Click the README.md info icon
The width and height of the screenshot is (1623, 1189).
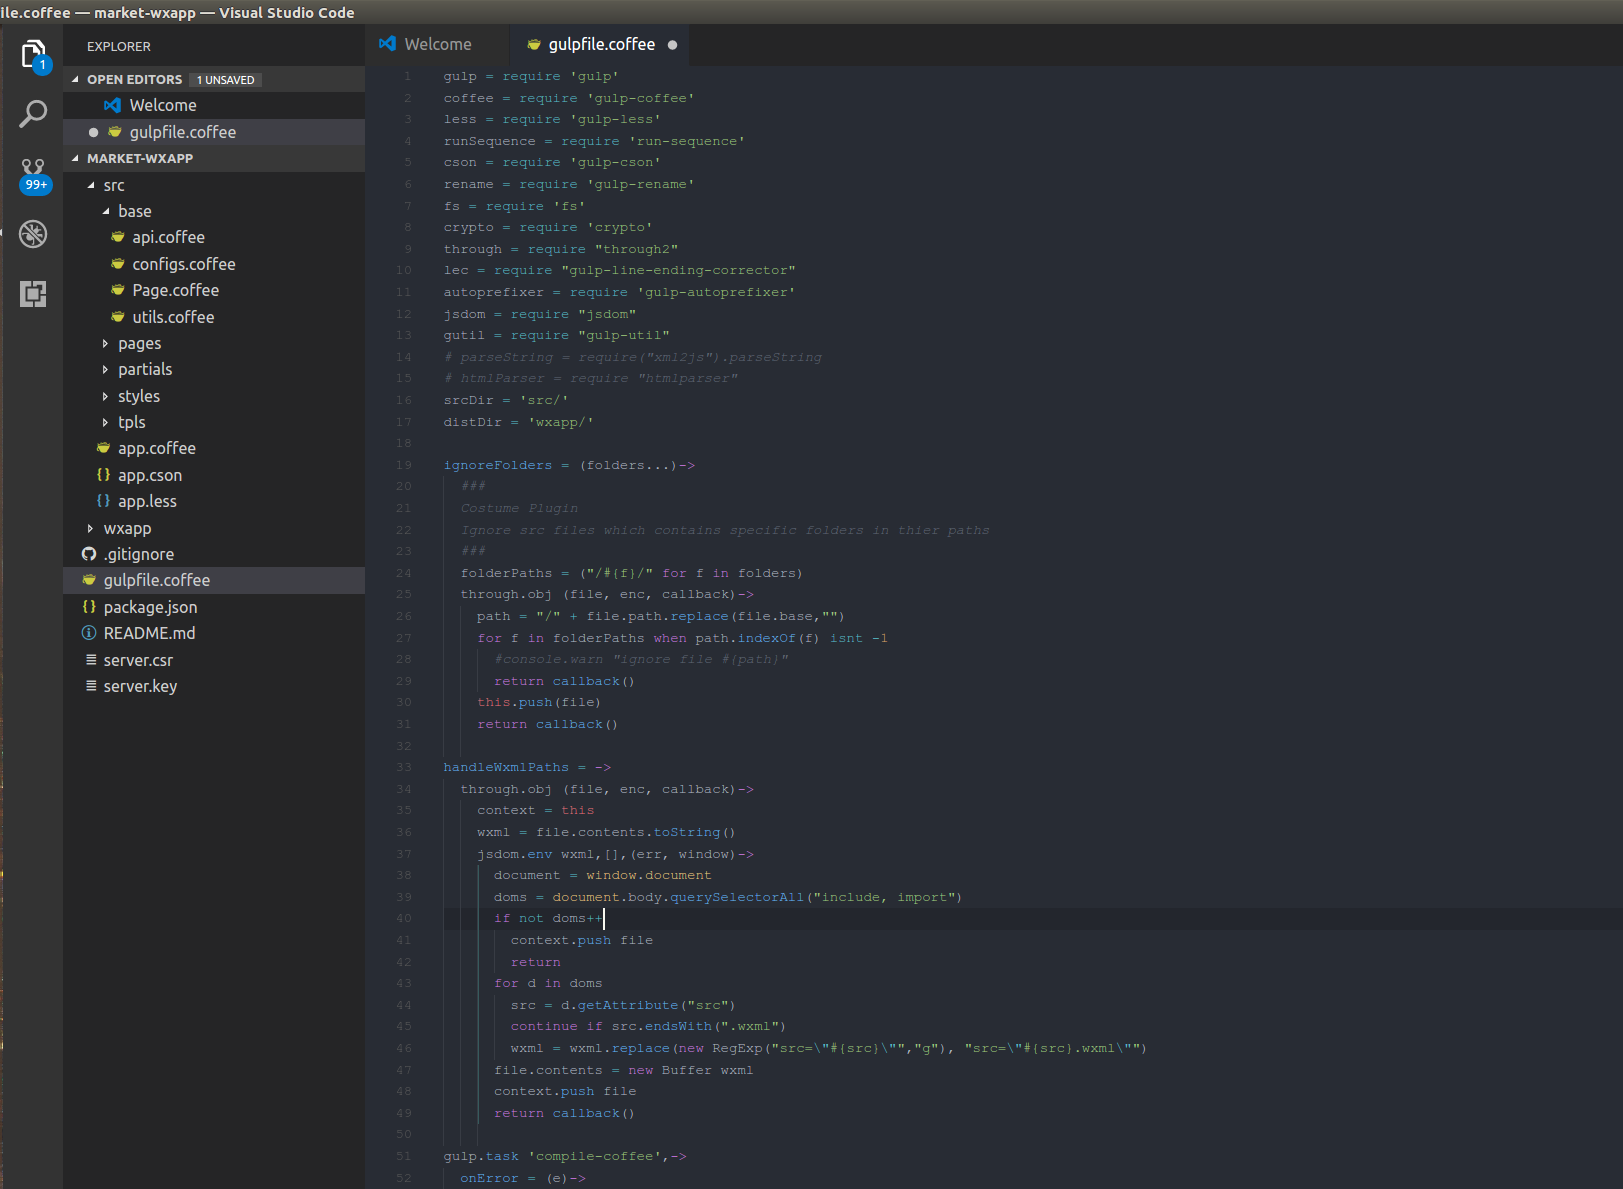[89, 632]
